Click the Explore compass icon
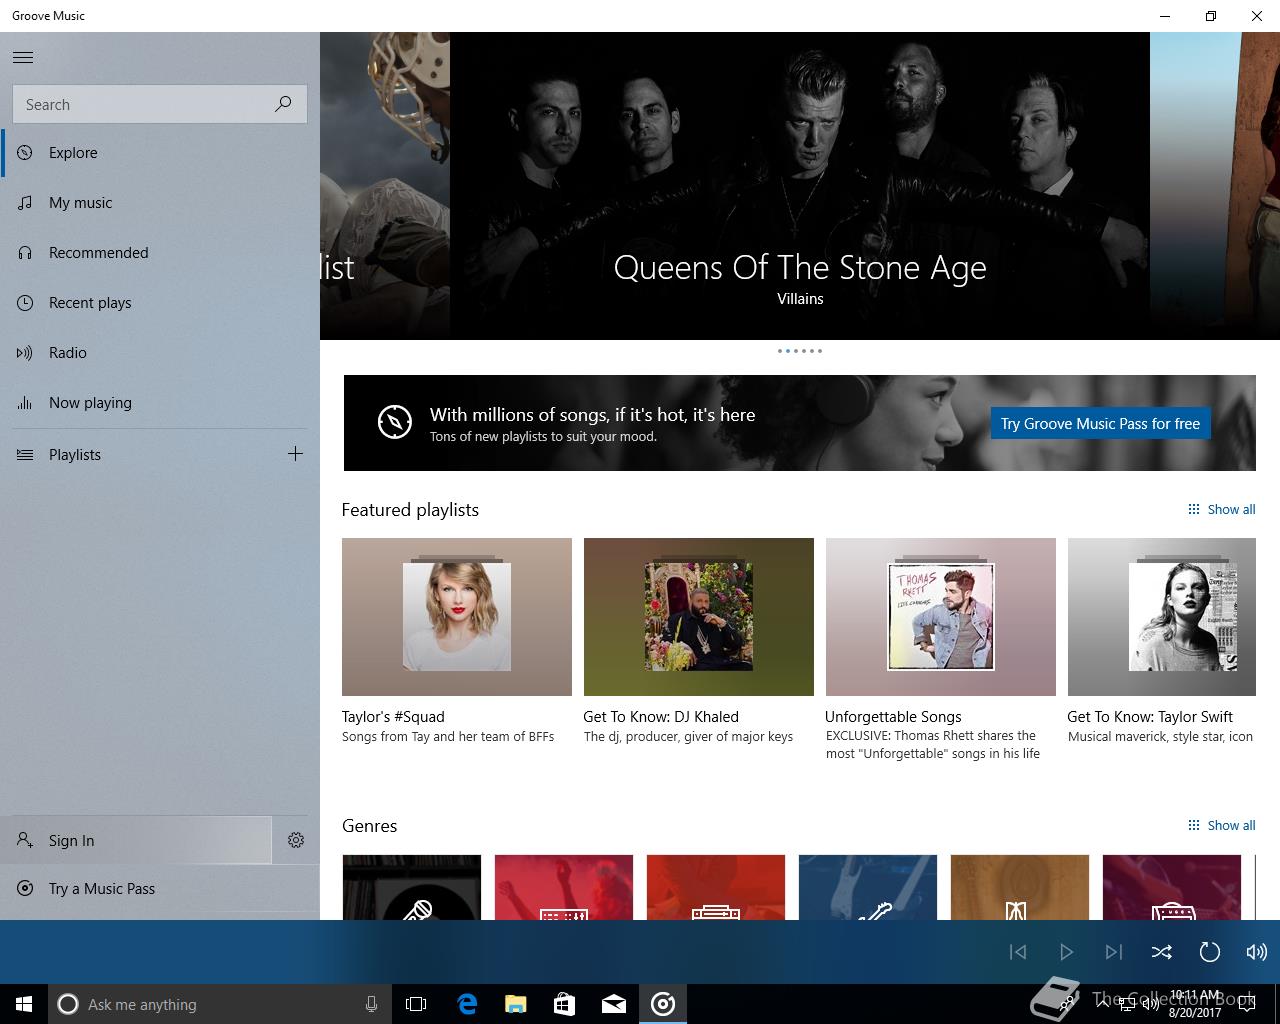 25,153
